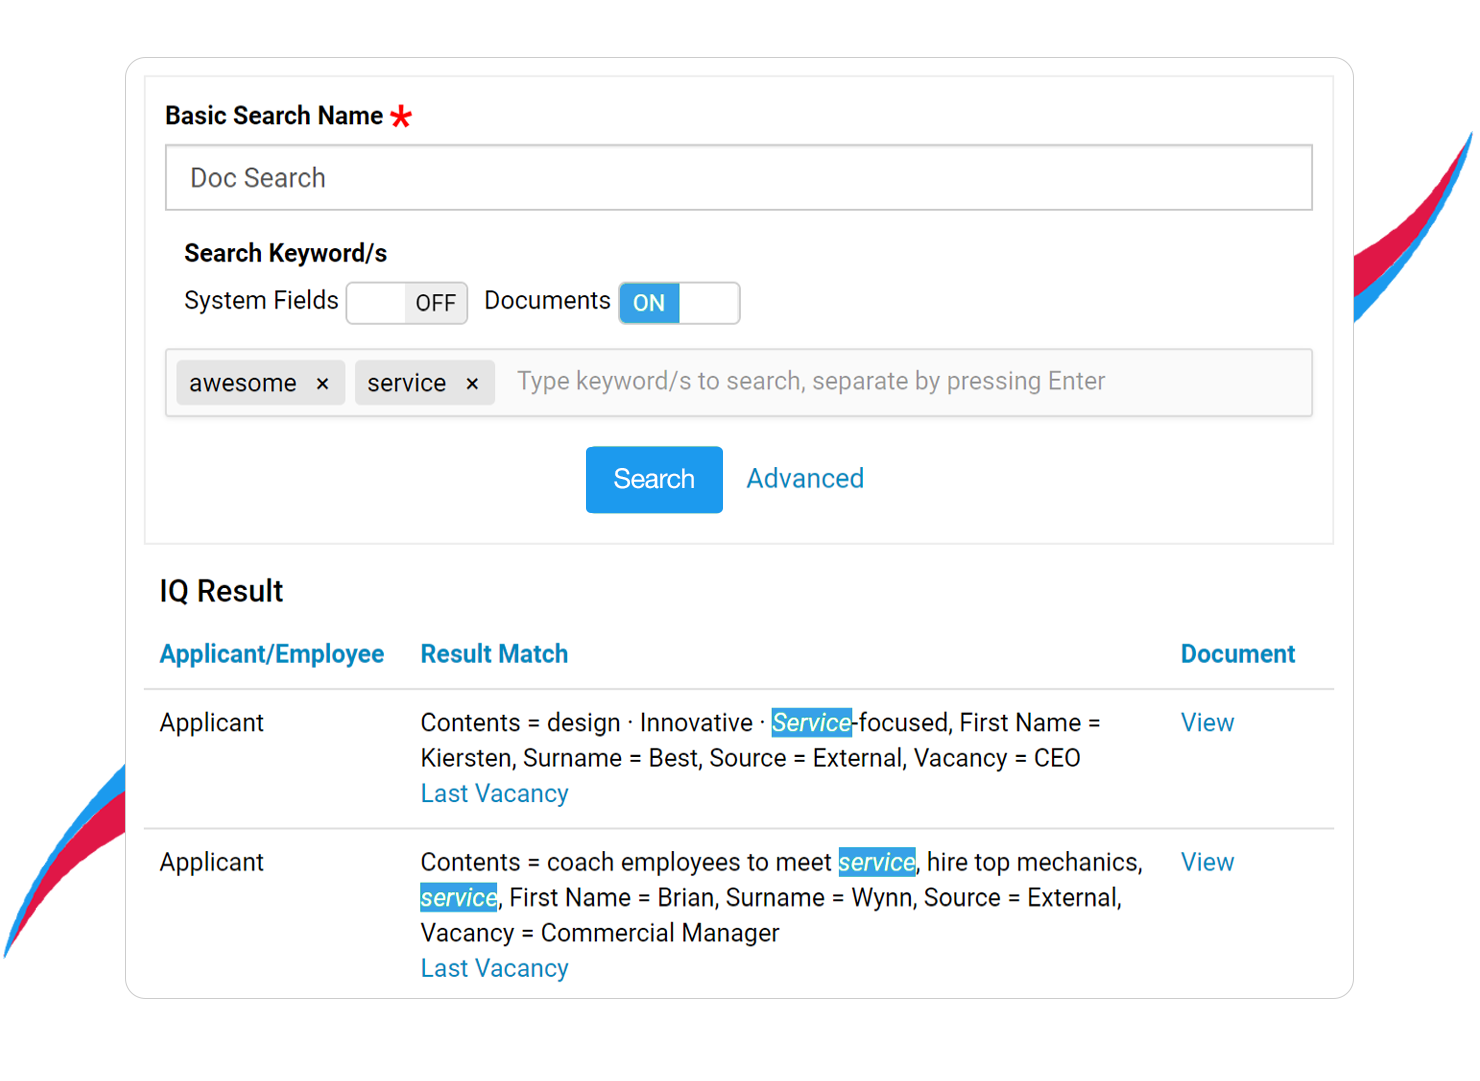Viewport: 1480px width, 1081px height.
Task: Open Last Vacancy for the CEO applicant
Action: tap(494, 794)
